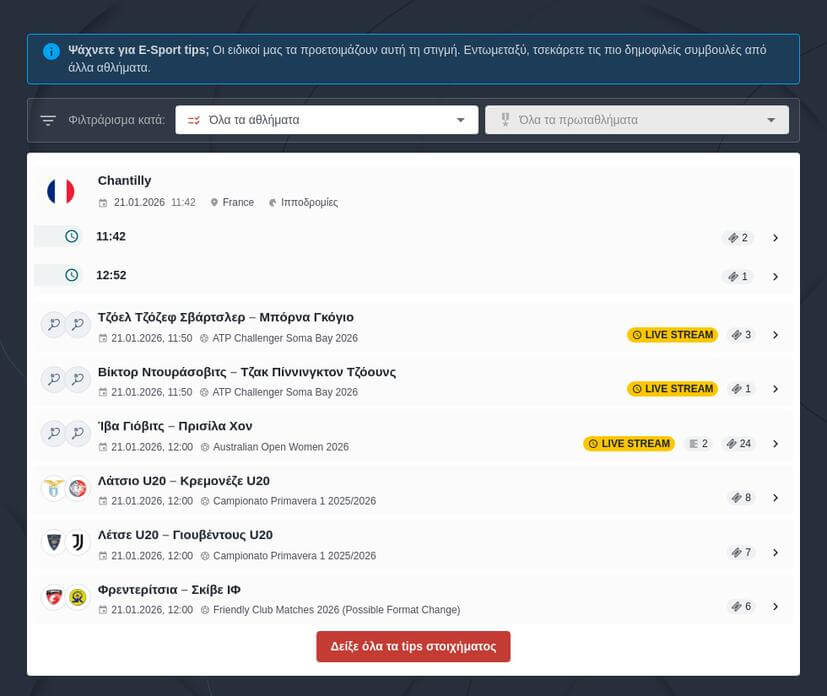
Task: Open the Chantilly horse racing event title
Action: [x=125, y=181]
